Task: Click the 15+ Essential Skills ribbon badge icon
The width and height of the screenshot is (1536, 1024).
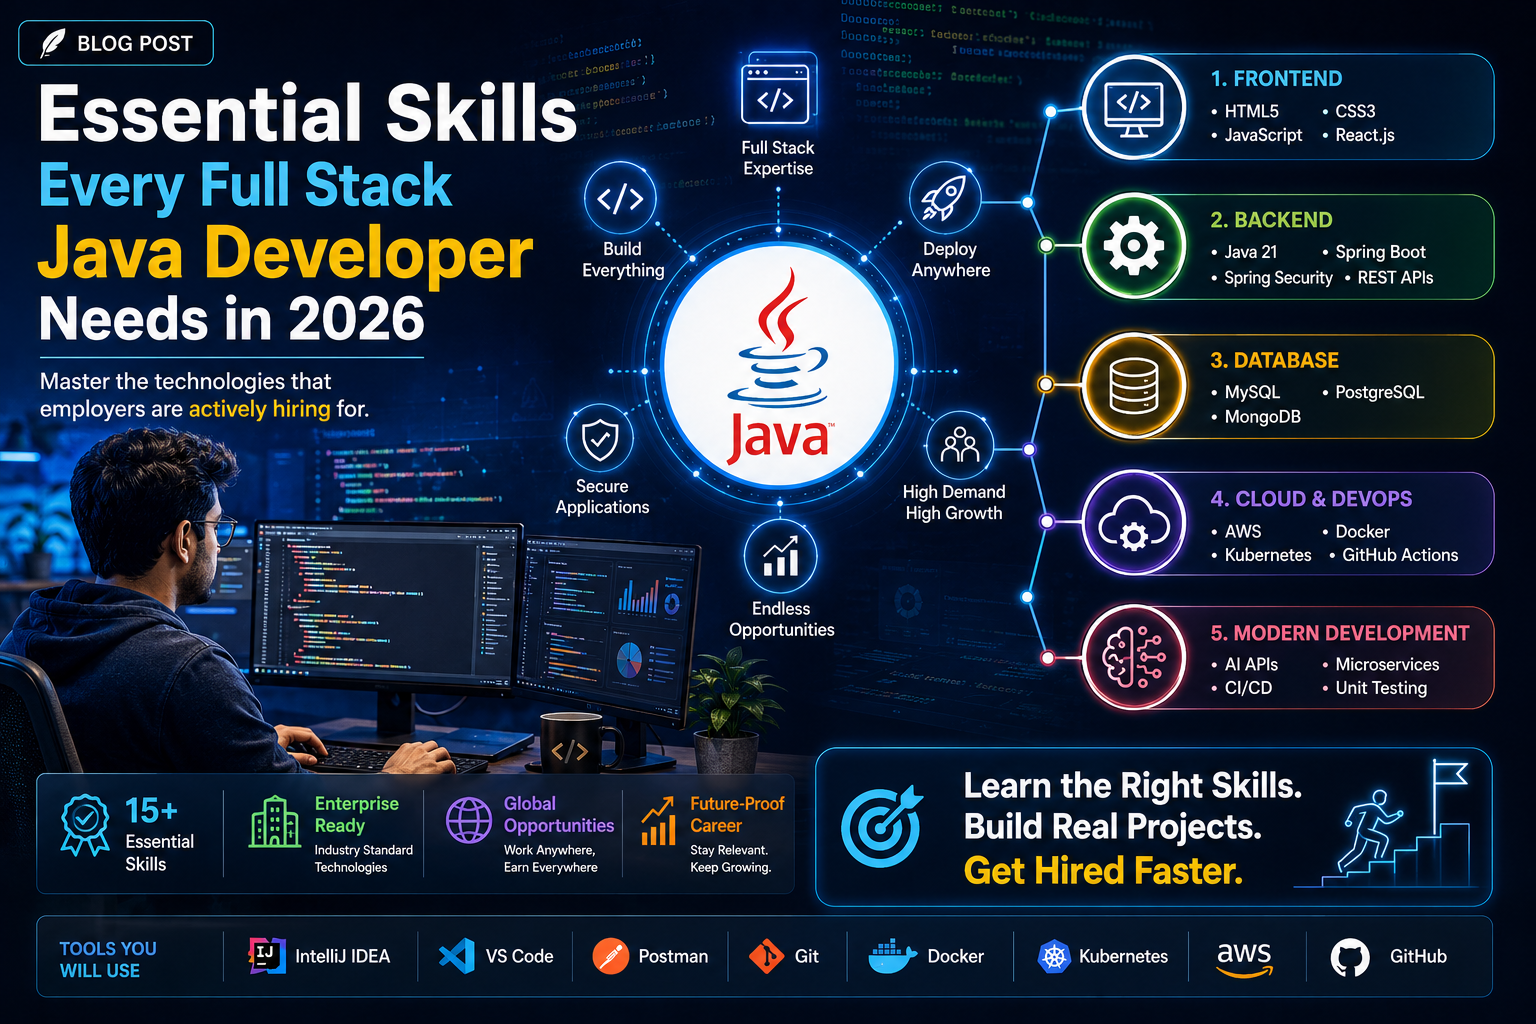Action: pyautogui.click(x=85, y=825)
